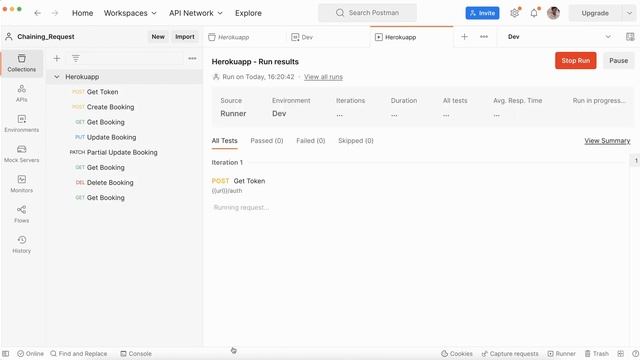Open tab options ellipsis menu

(x=484, y=37)
